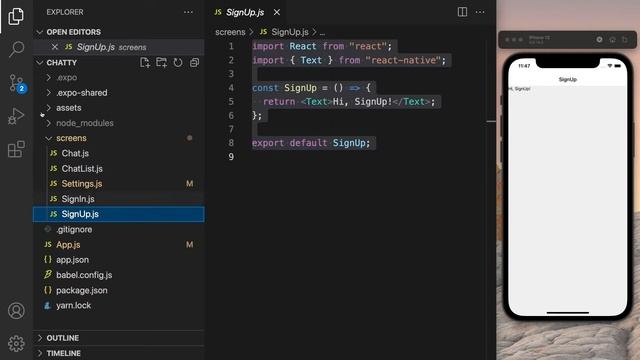Open the Manage gear icon

[16, 343]
